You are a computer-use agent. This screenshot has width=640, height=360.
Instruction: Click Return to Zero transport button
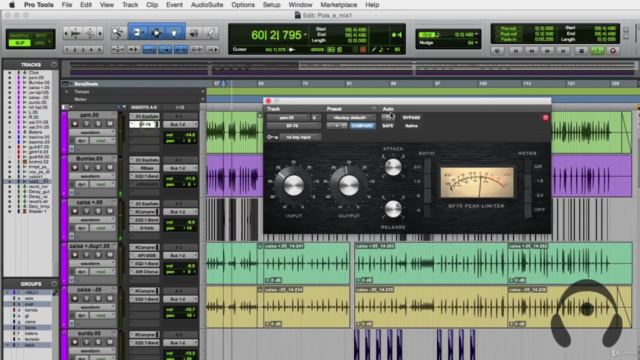tap(516, 51)
